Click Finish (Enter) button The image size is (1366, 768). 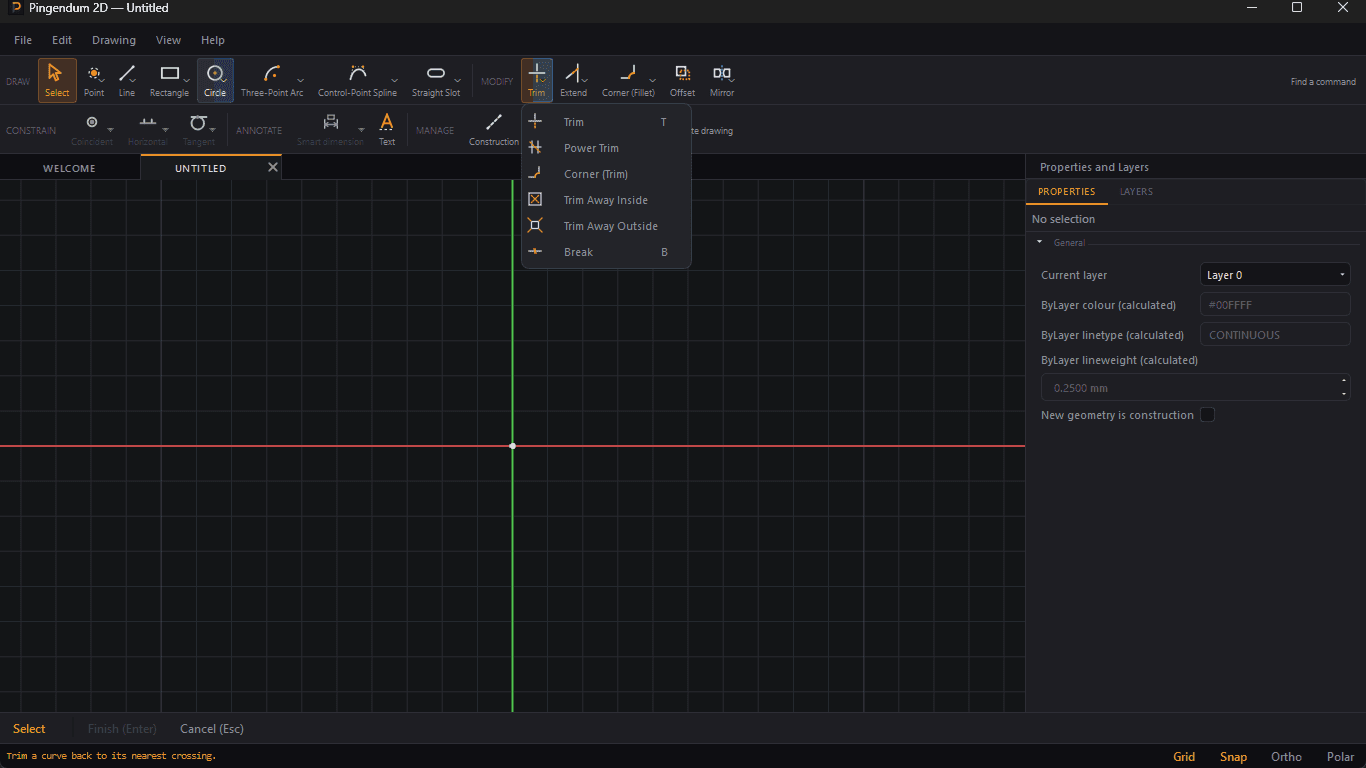point(122,729)
